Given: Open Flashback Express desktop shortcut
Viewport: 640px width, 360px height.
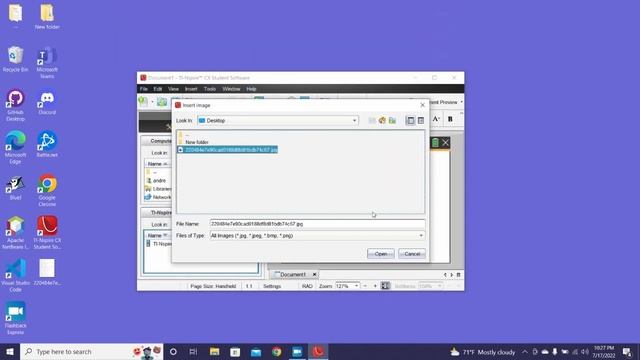Looking at the screenshot, I should tap(16, 318).
